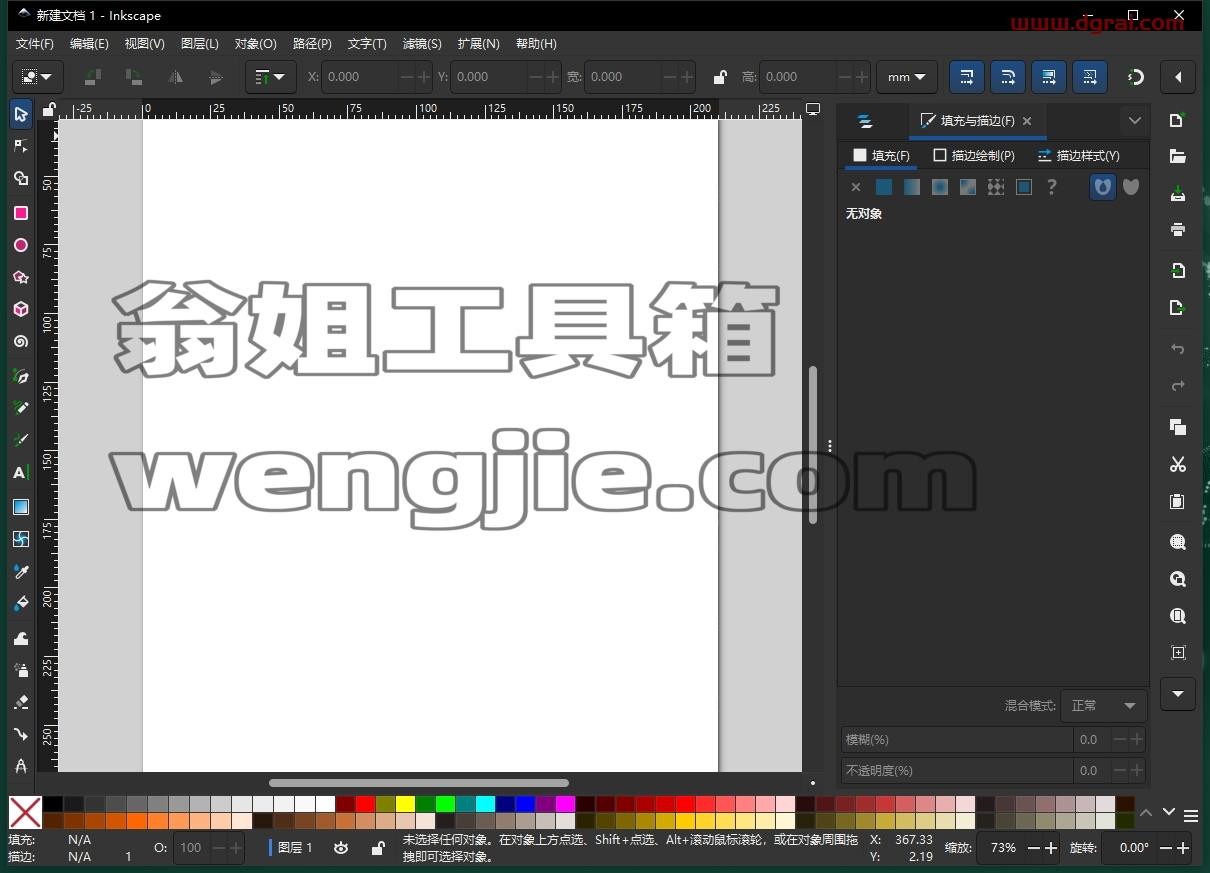Select the Paint Bucket tool
The image size is (1210, 873).
pyautogui.click(x=20, y=604)
